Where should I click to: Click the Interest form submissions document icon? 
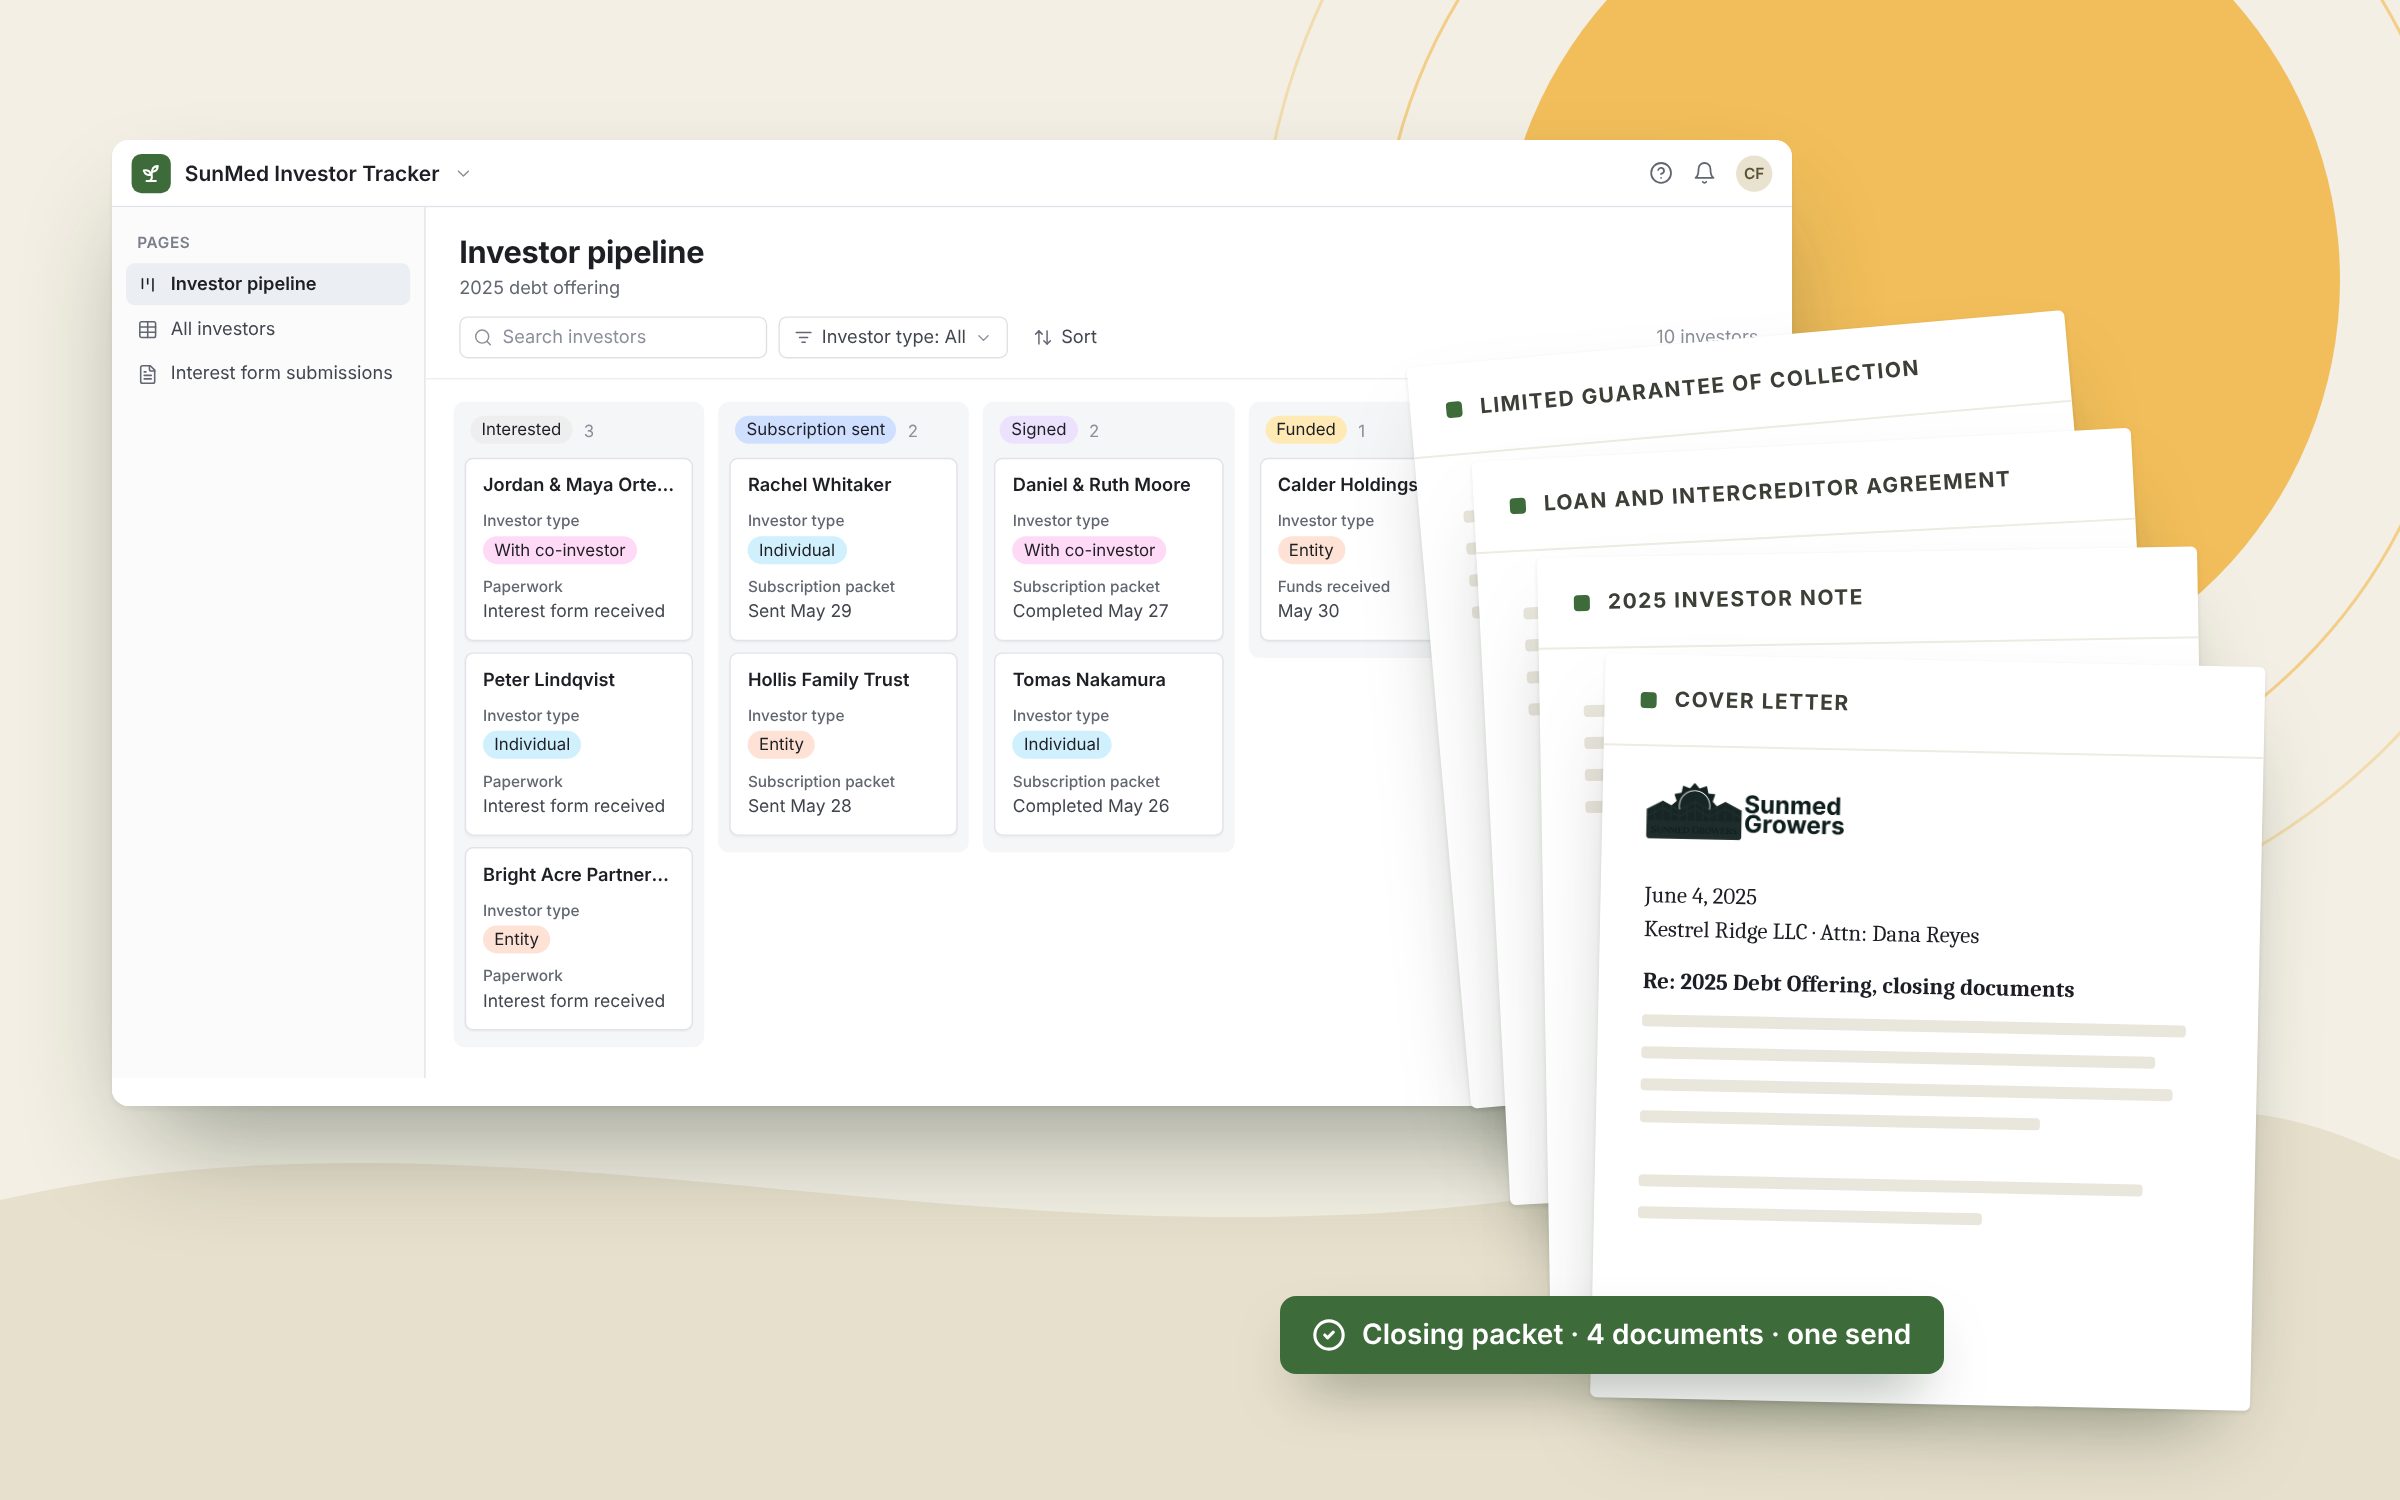pyautogui.click(x=148, y=374)
